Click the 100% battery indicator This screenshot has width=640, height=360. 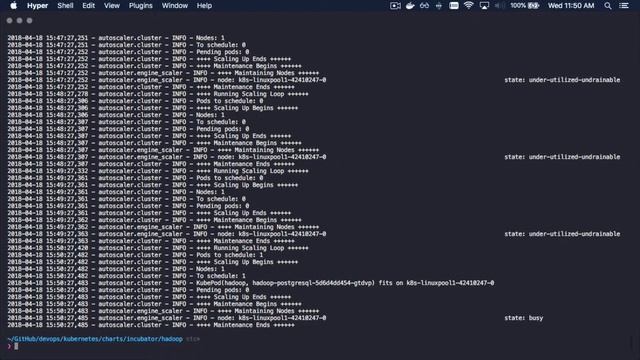coord(524,6)
